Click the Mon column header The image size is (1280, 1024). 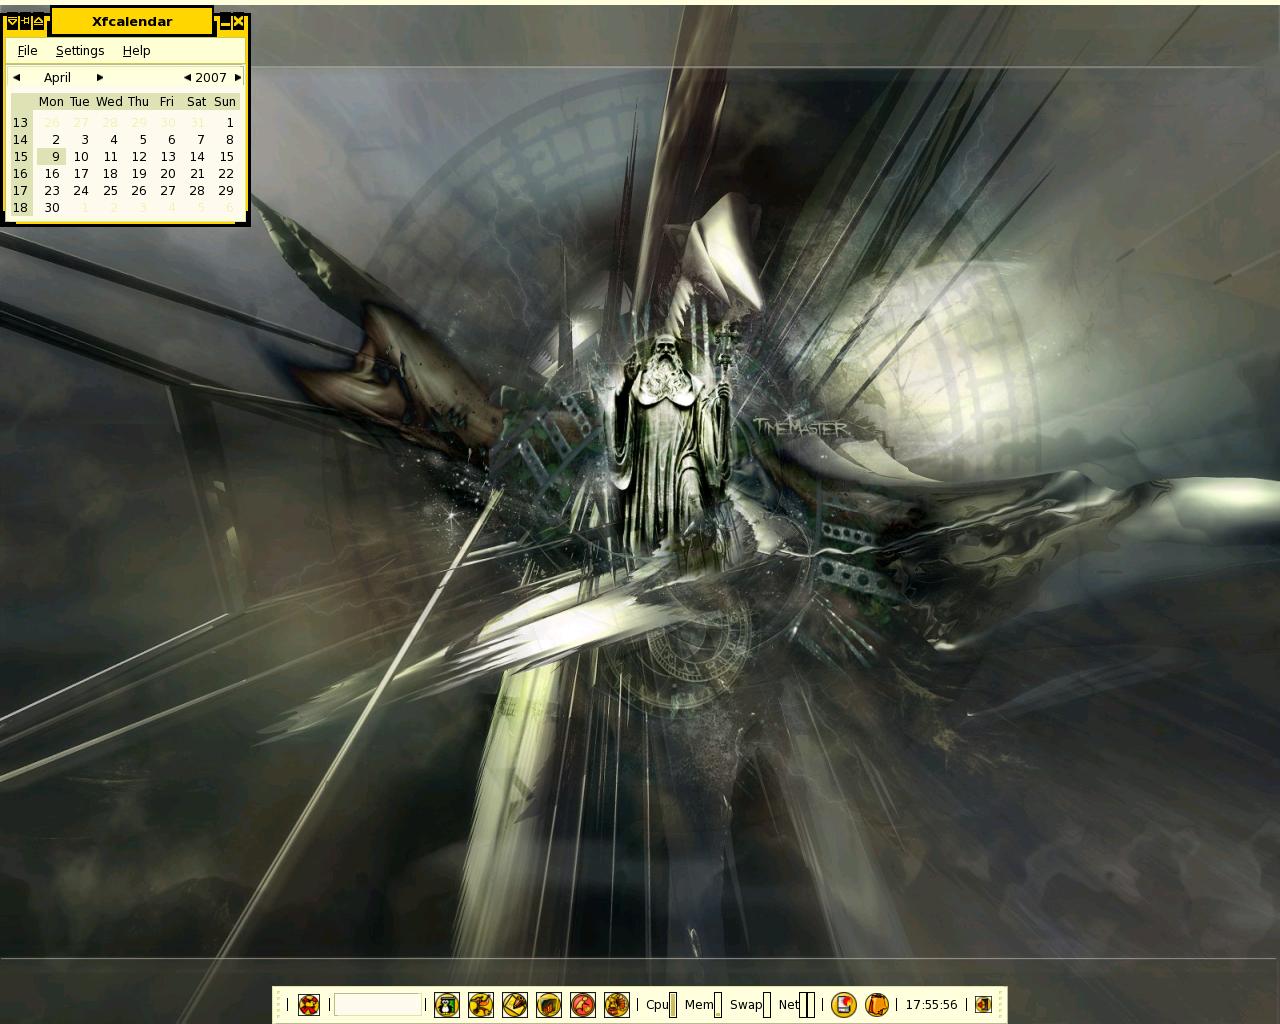[51, 101]
